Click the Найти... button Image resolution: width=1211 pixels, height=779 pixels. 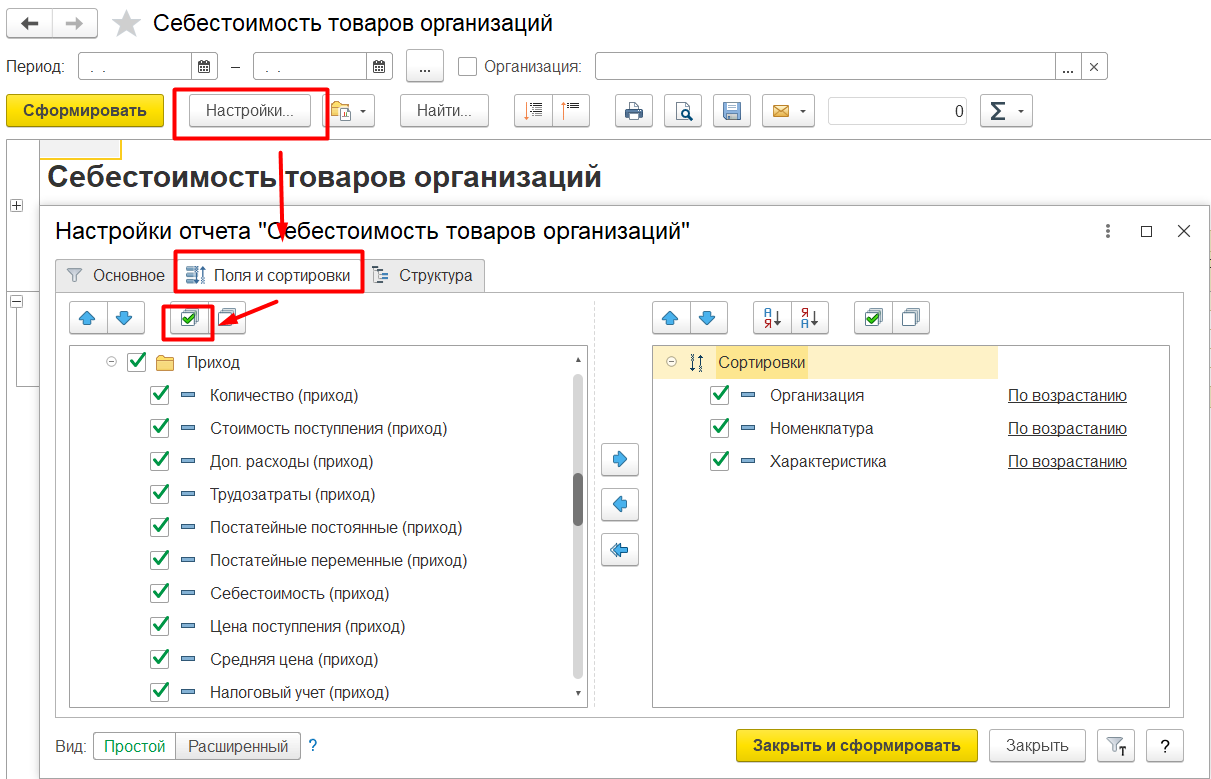[x=445, y=111]
